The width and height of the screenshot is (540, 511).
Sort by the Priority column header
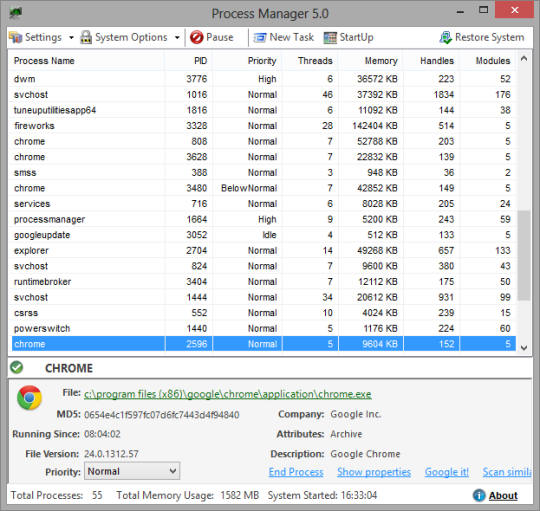tap(247, 61)
